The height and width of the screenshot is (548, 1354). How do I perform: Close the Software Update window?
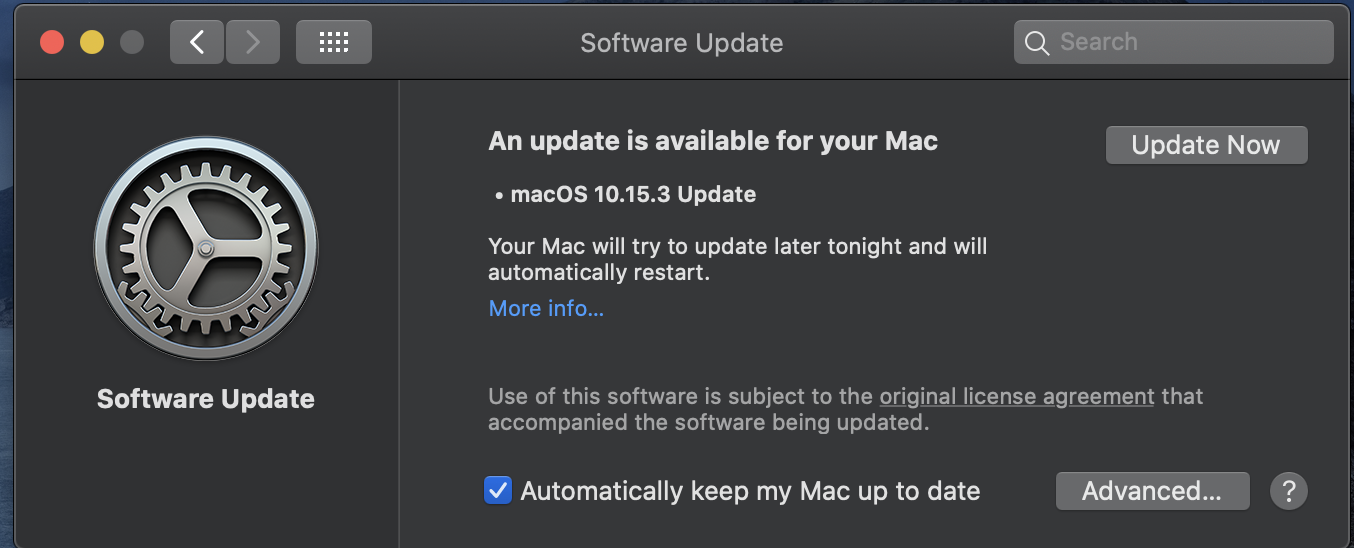click(52, 42)
